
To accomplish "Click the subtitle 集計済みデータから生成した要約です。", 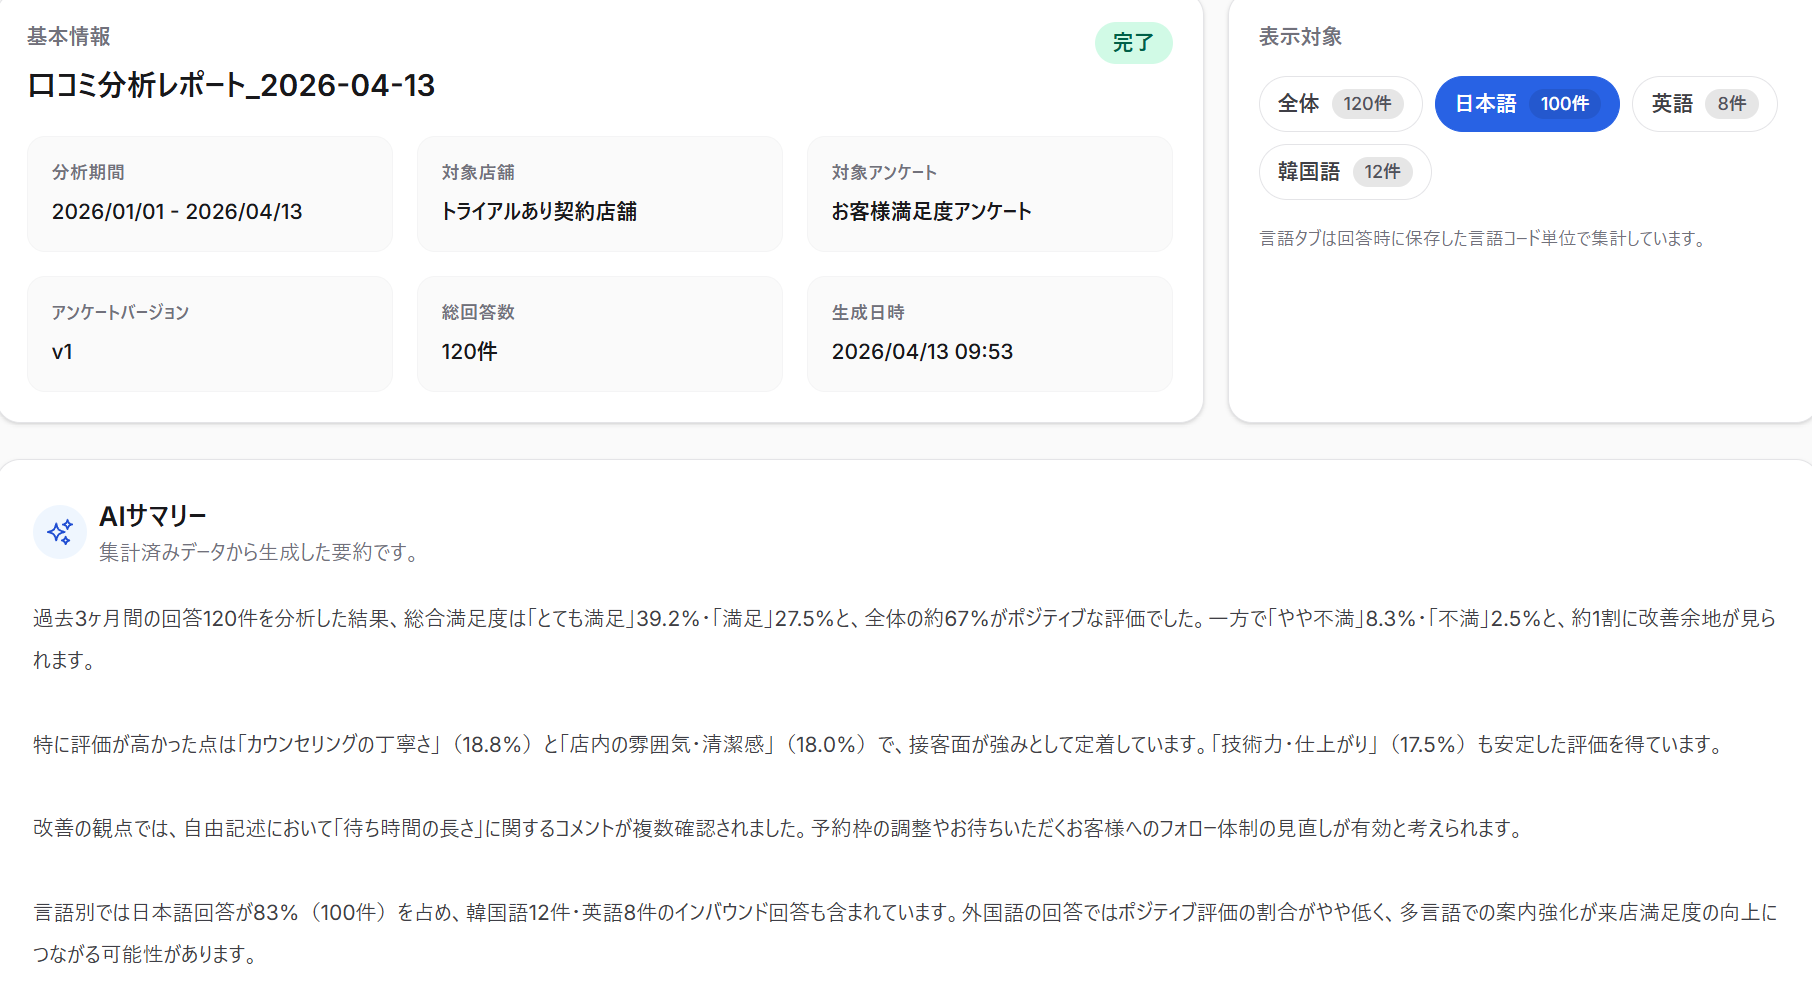I will click(x=260, y=552).
